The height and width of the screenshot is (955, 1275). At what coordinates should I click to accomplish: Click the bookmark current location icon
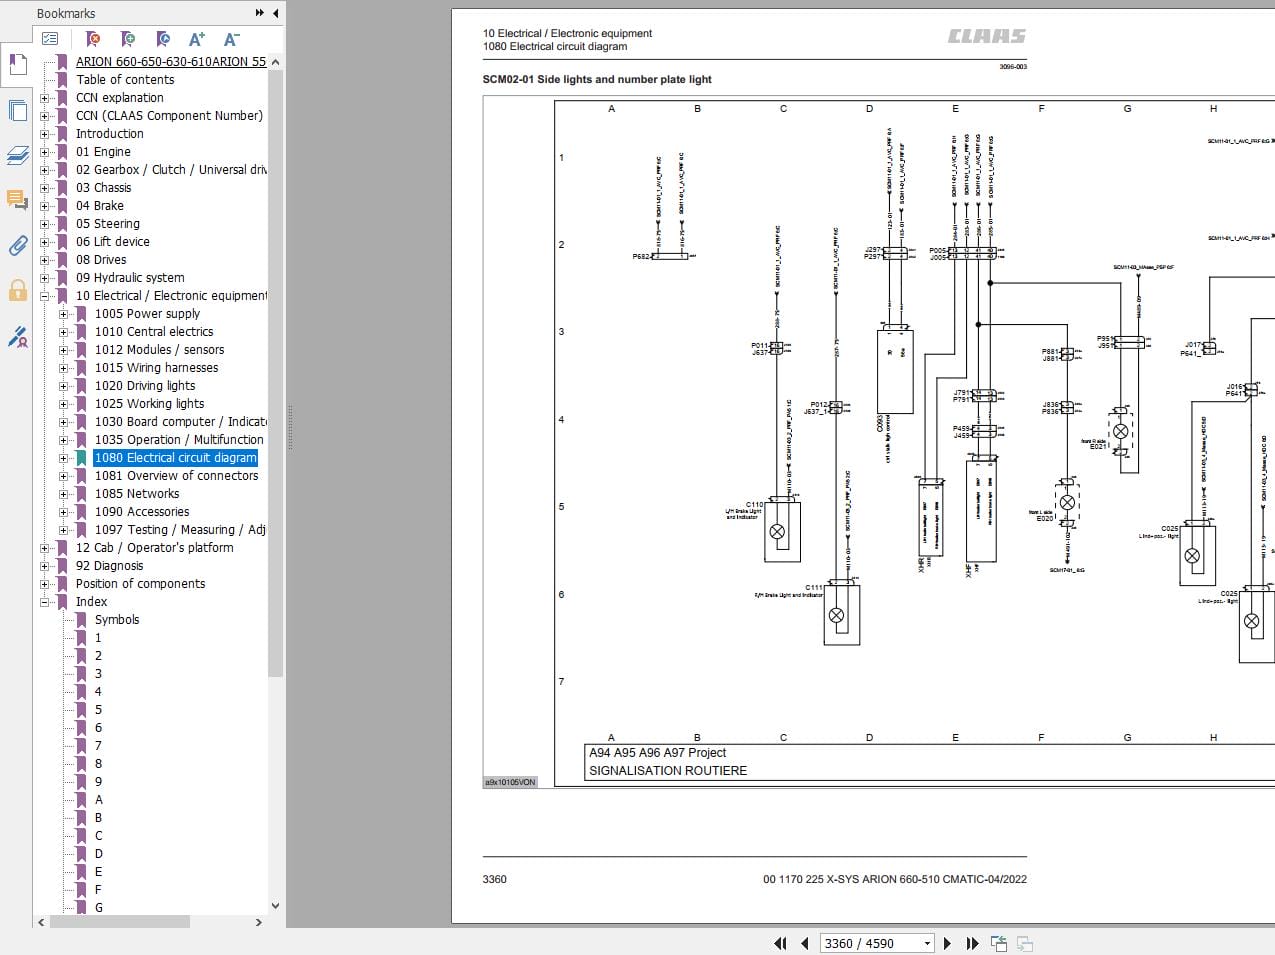coord(163,39)
